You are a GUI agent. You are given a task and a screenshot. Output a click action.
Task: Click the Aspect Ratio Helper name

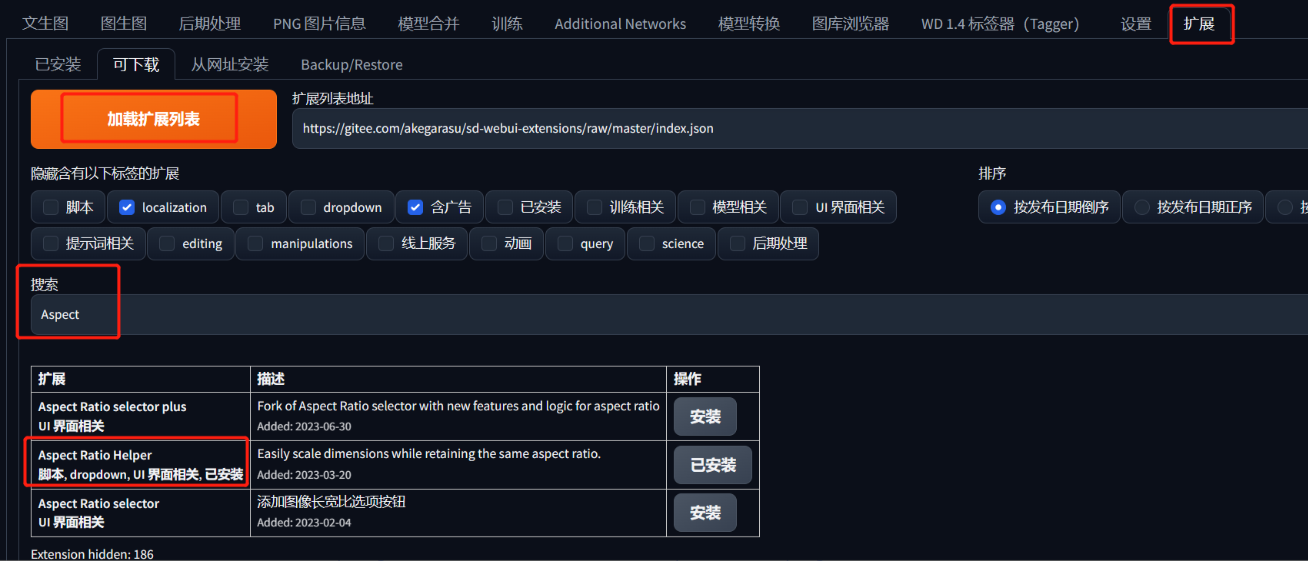95,455
